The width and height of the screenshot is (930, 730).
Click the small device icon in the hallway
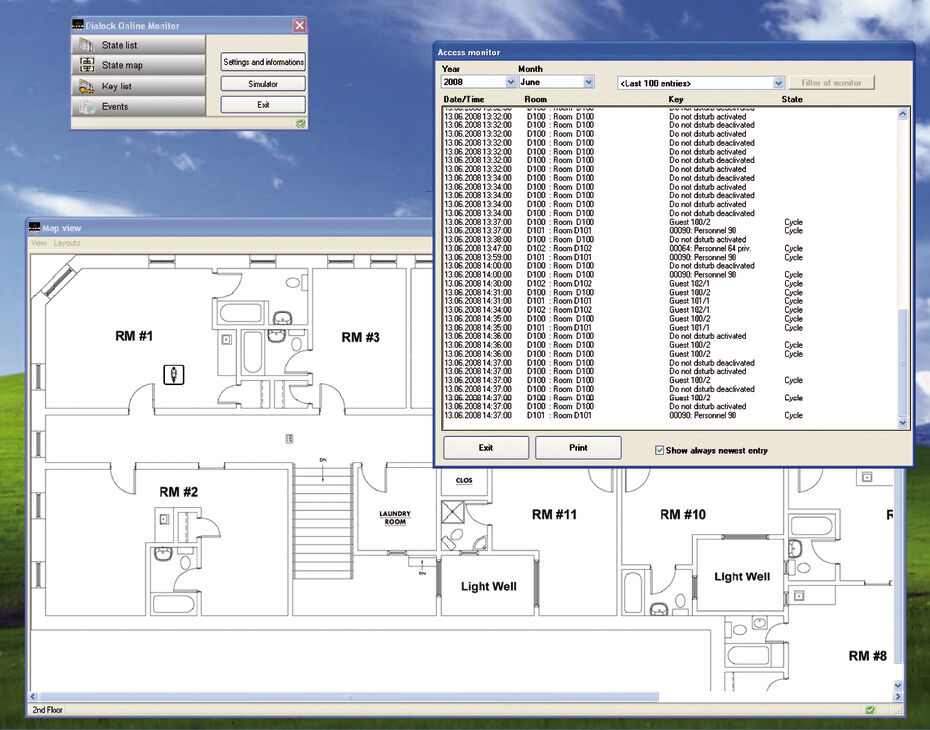(x=289, y=438)
